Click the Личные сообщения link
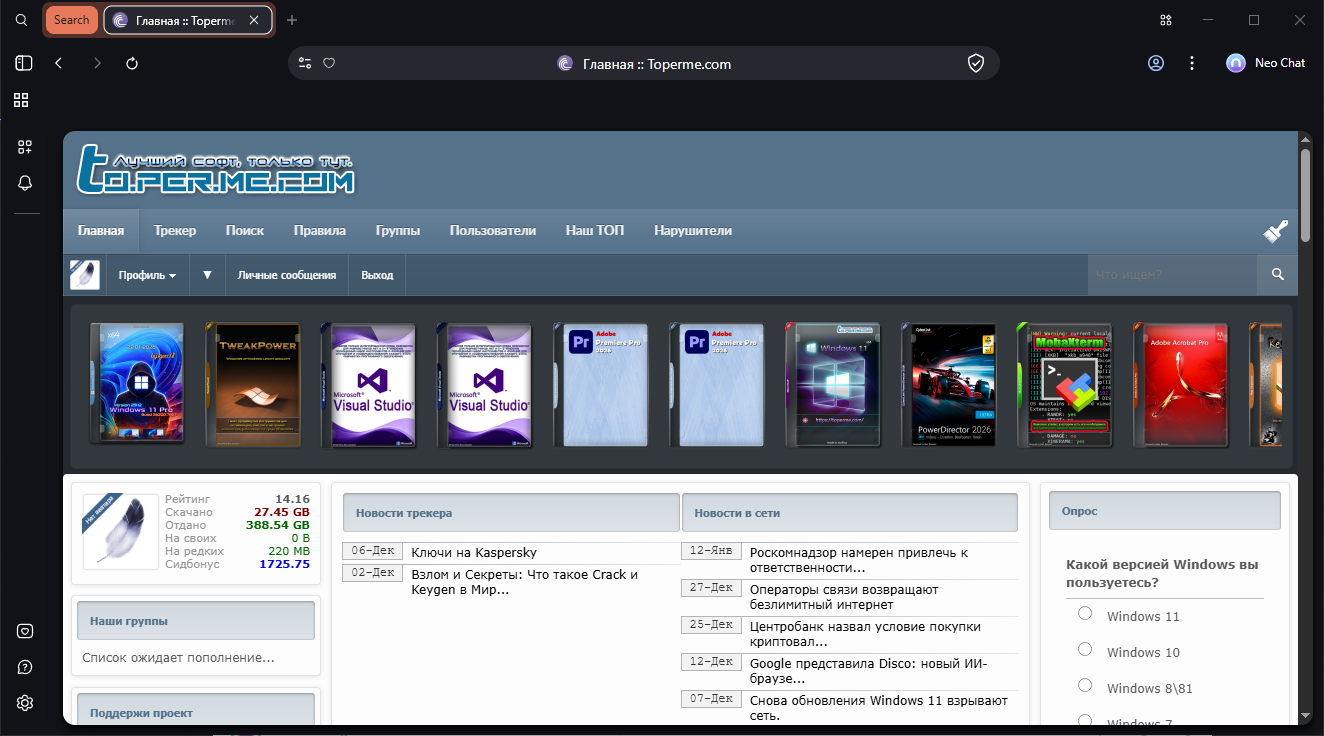Screen dimensions: 1324x736 [287, 275]
